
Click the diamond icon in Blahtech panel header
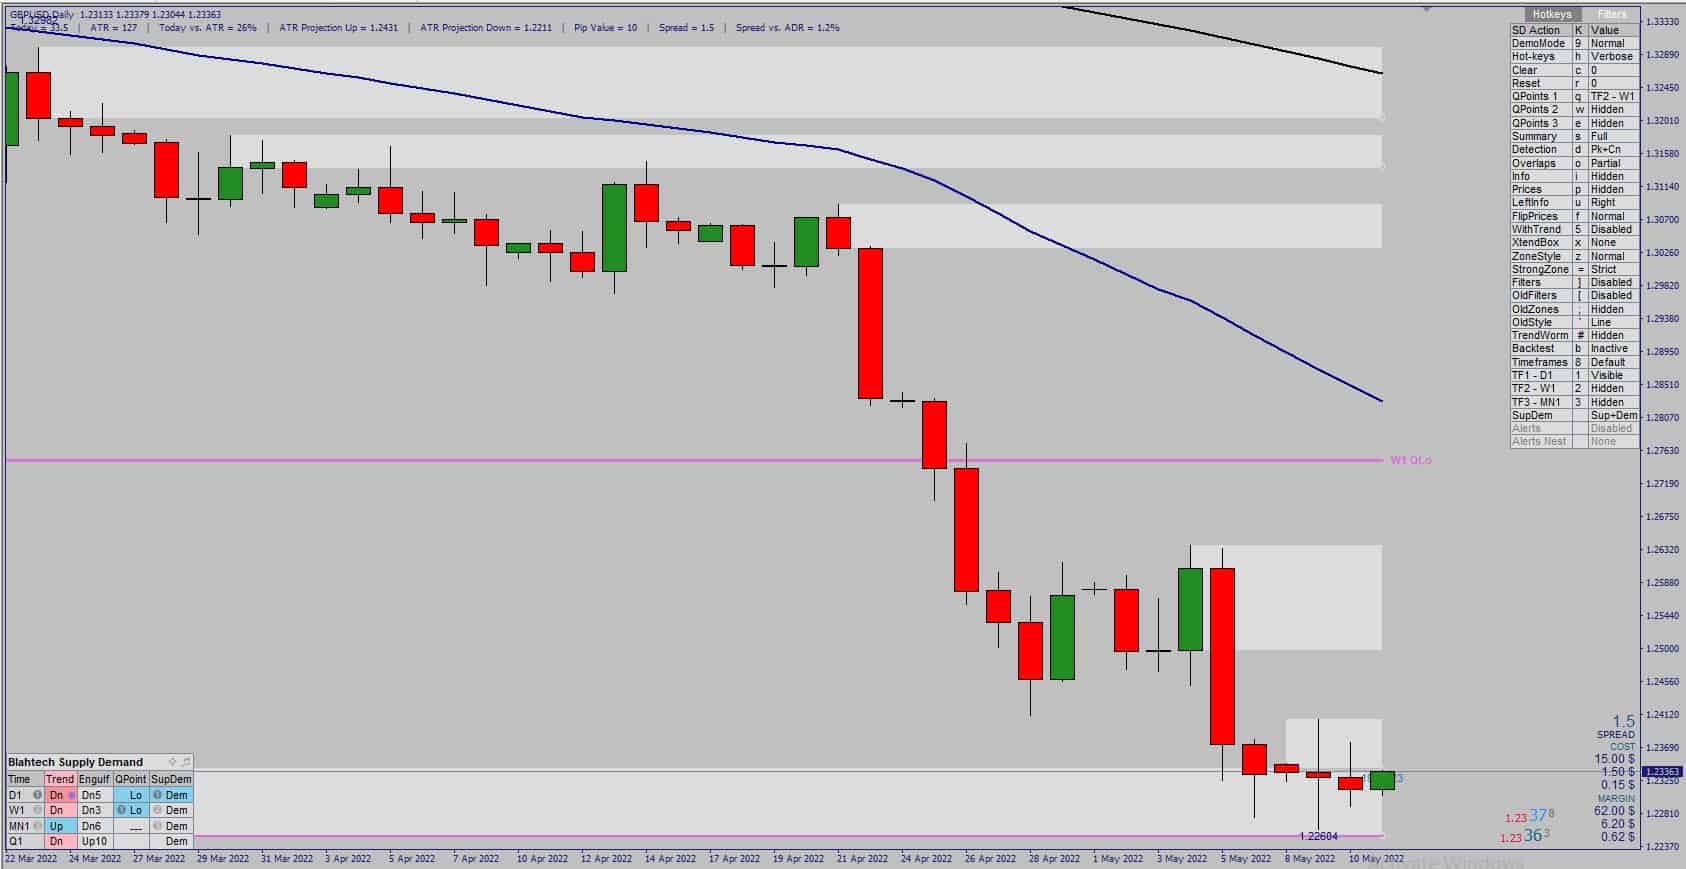point(172,762)
